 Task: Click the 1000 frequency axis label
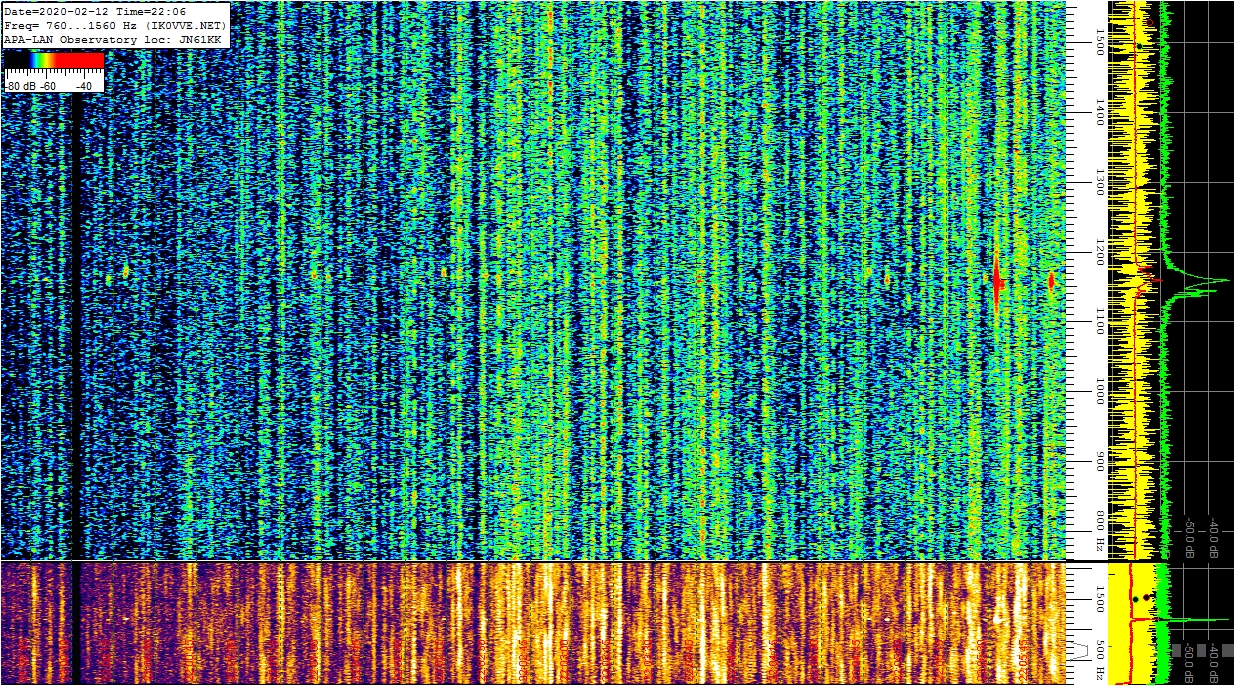1099,391
